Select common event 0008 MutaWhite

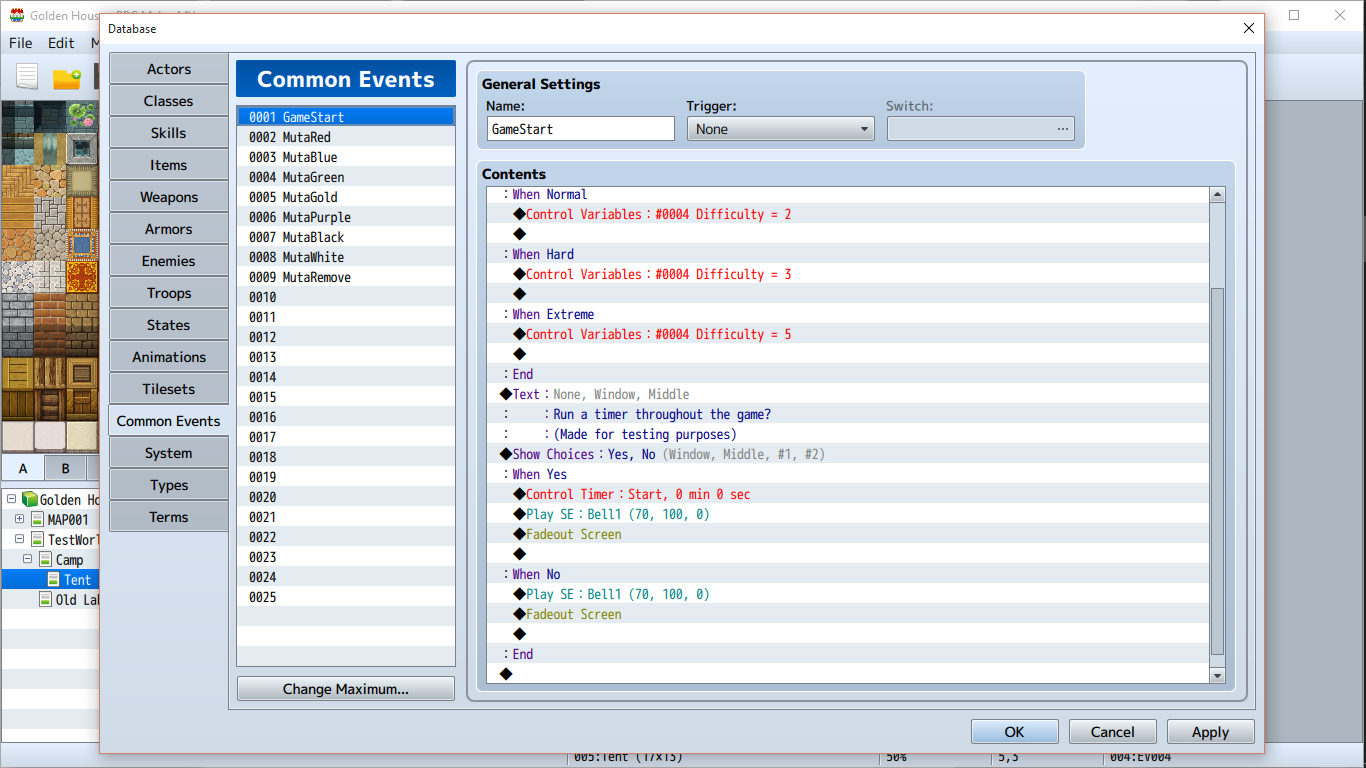pos(346,257)
